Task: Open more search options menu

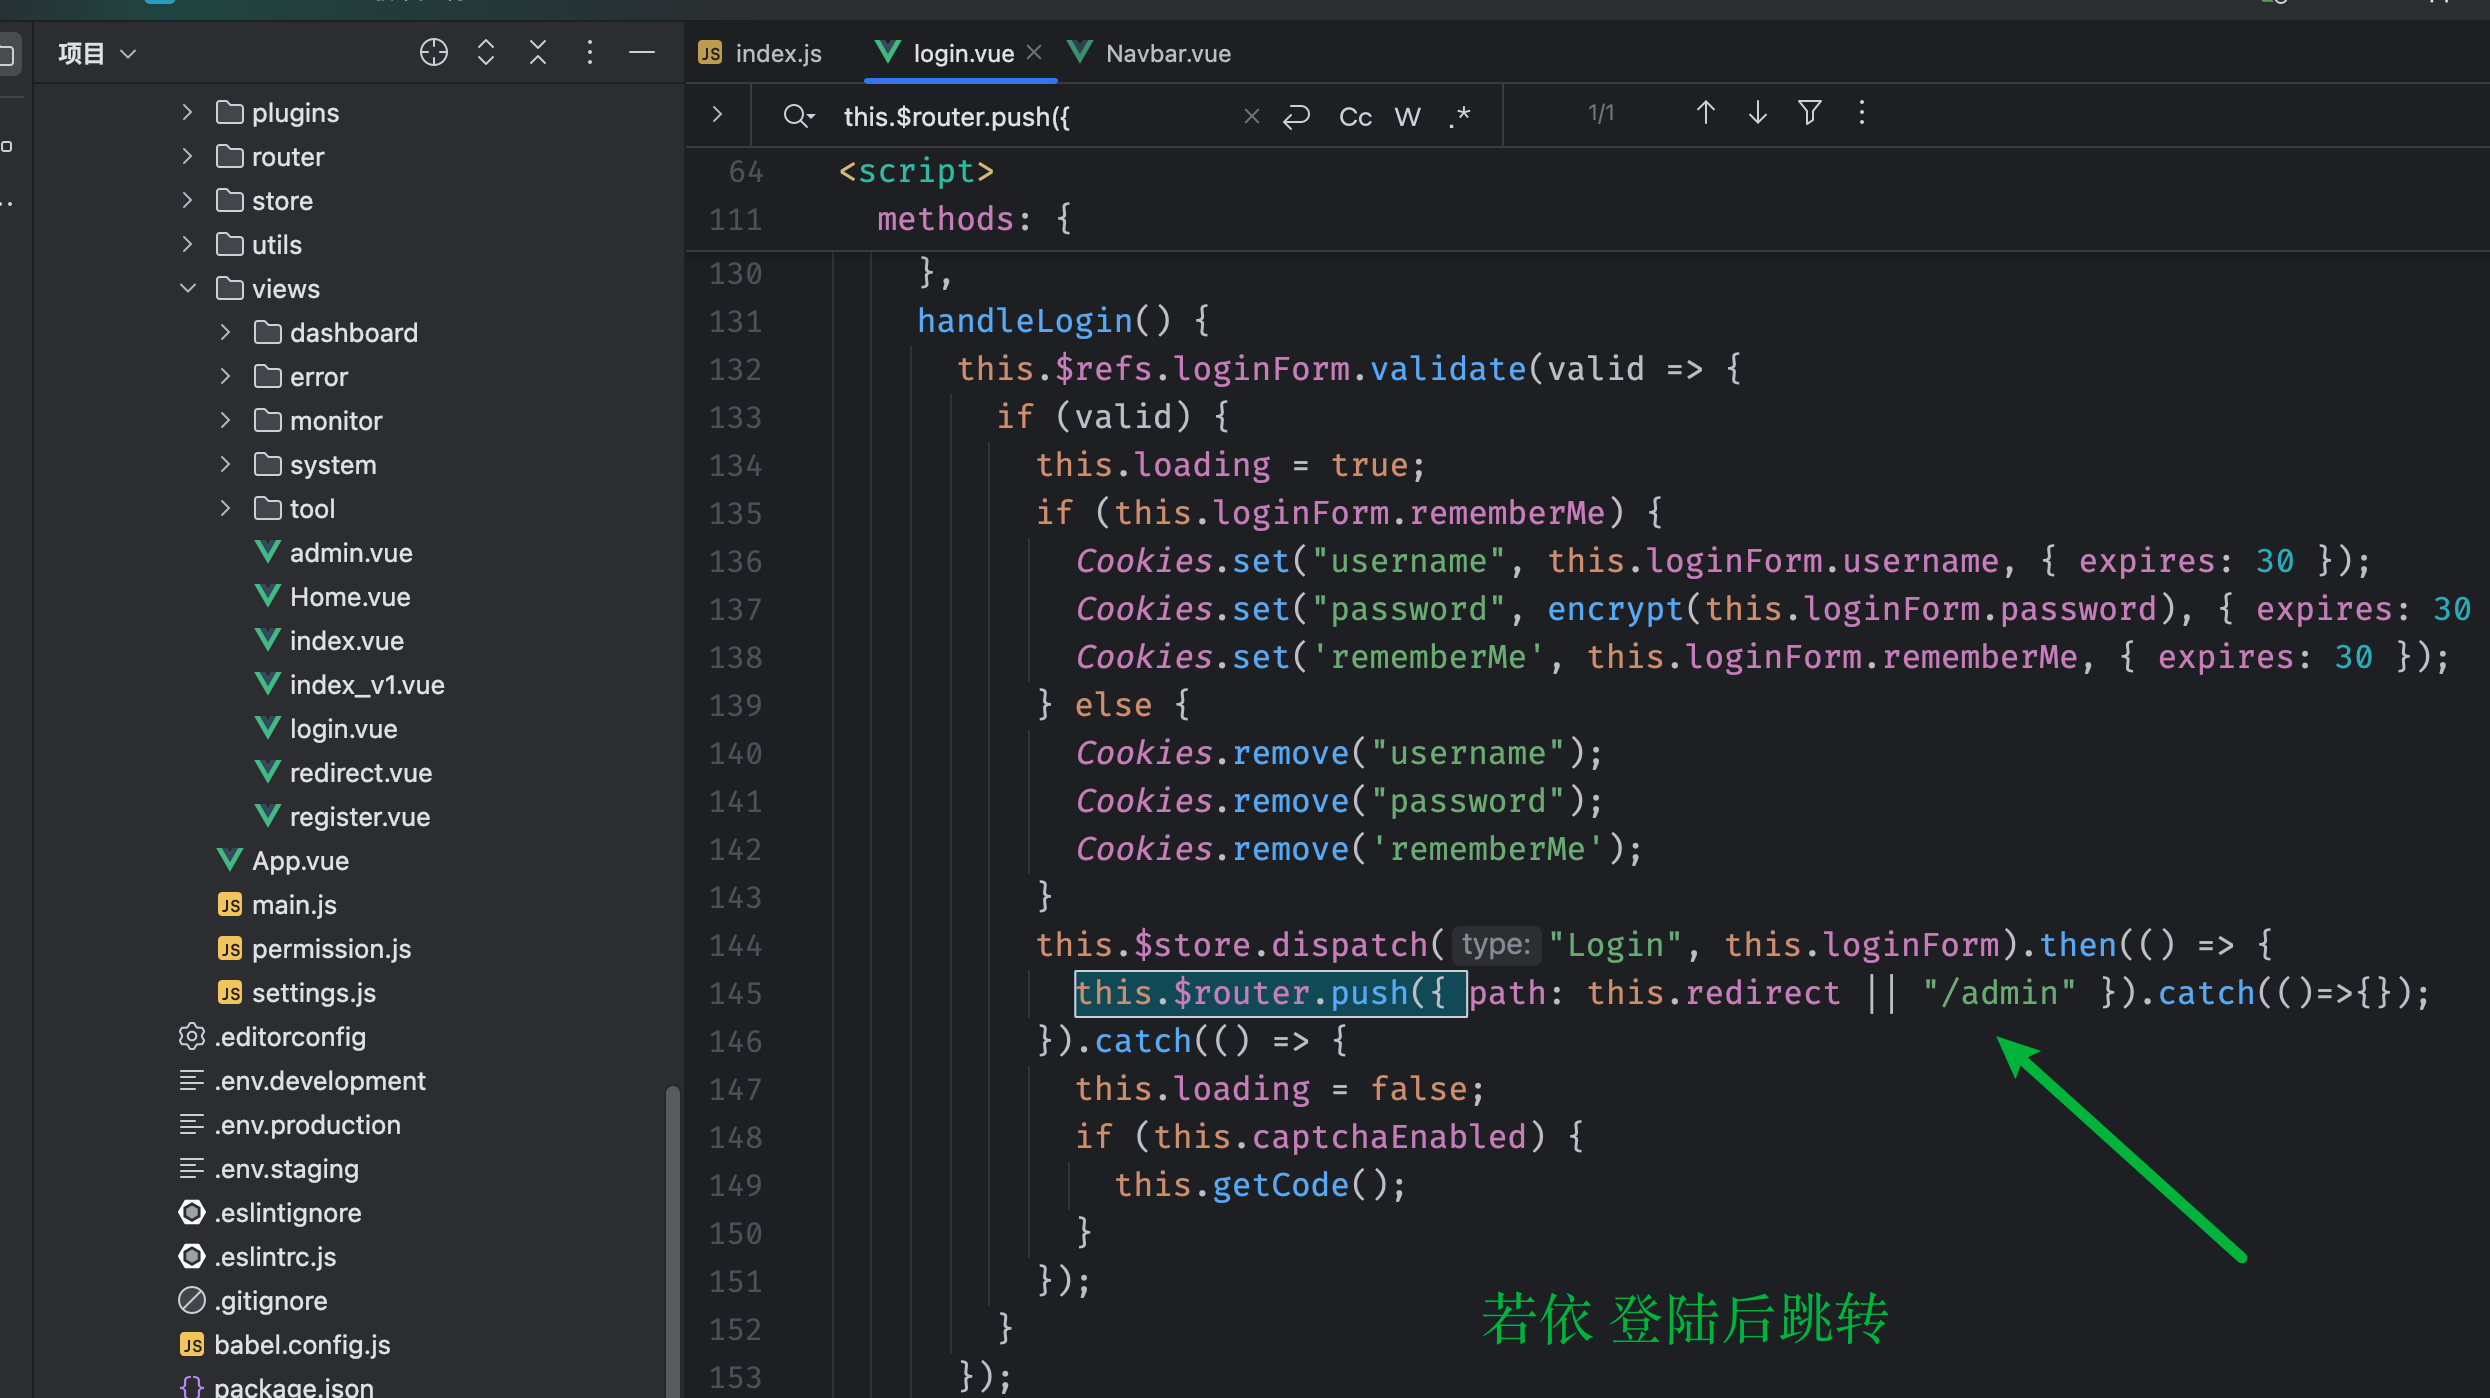Action: coord(1862,113)
